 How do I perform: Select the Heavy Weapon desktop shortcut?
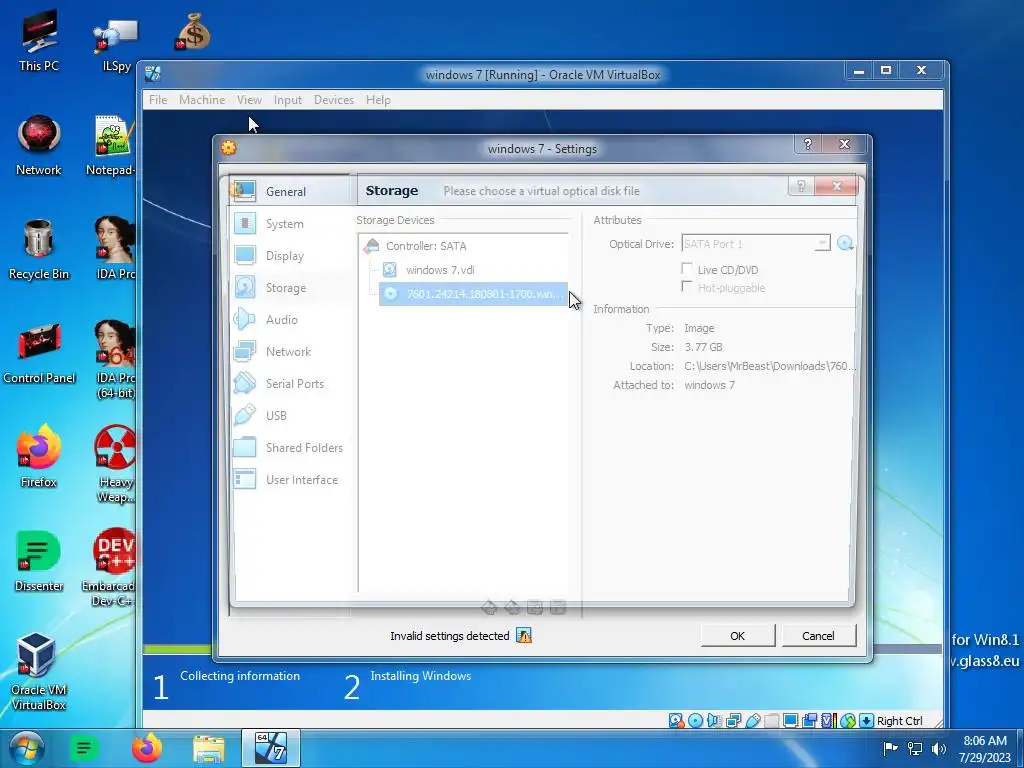[x=116, y=464]
